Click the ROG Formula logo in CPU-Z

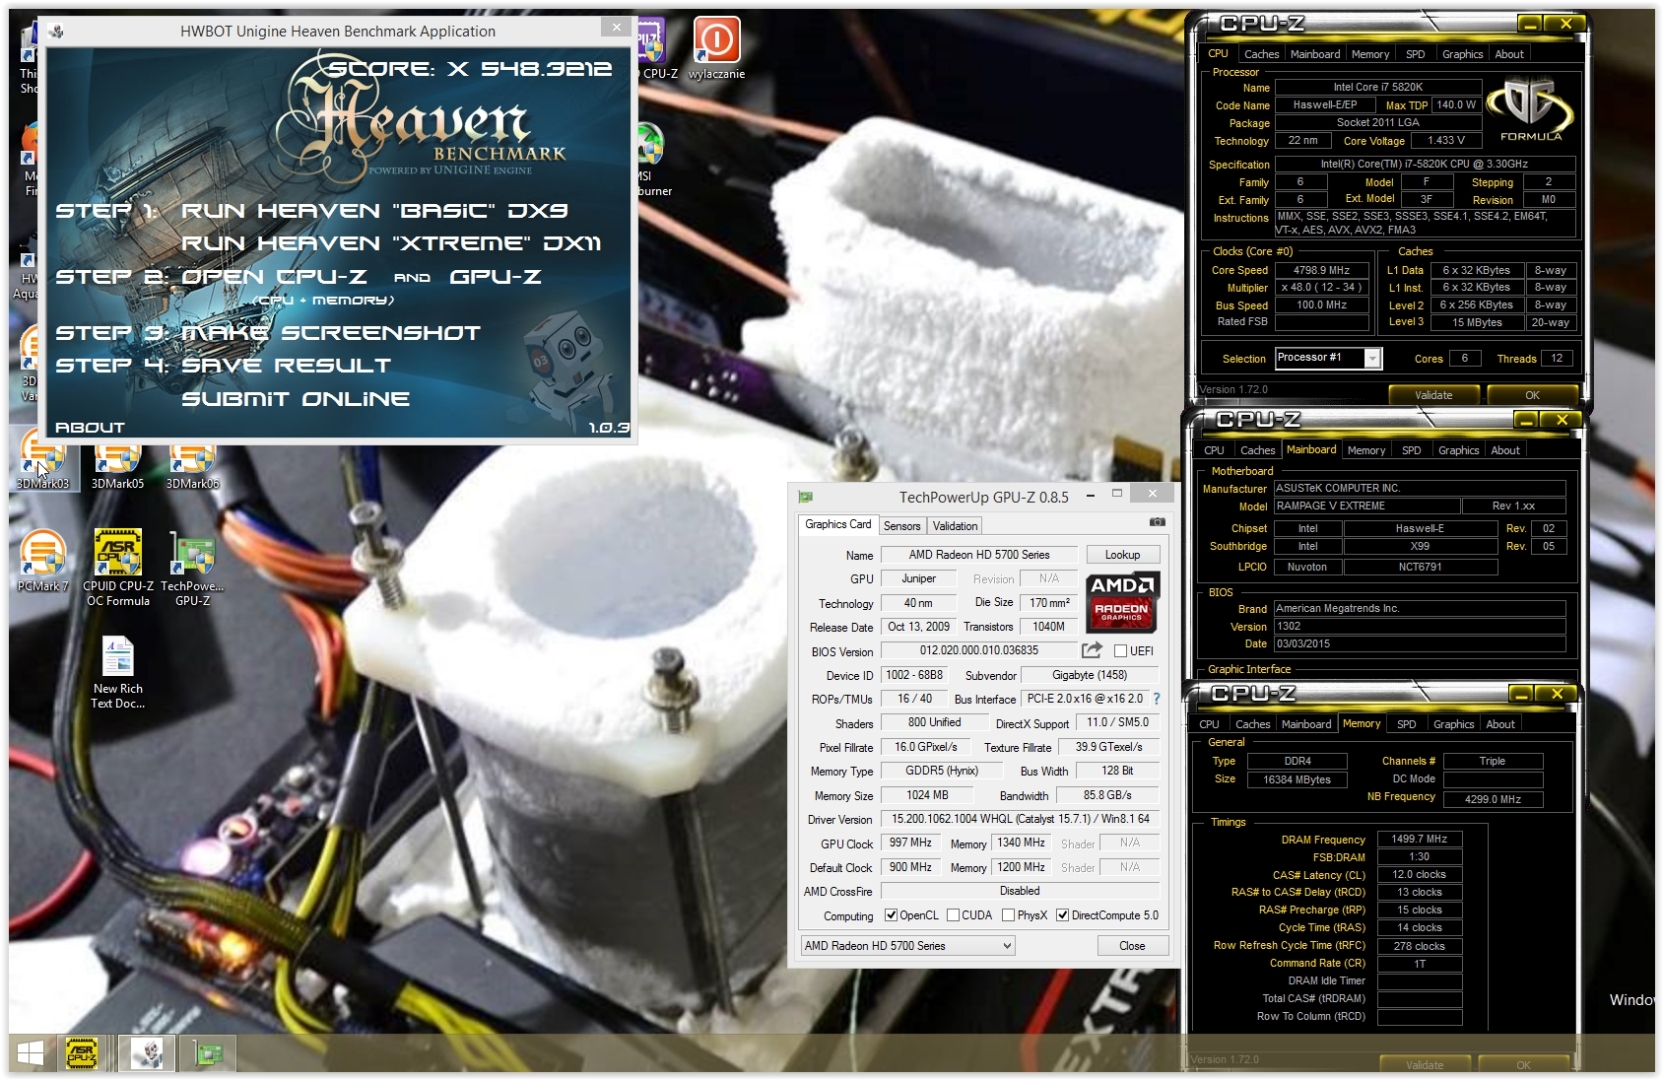click(1529, 110)
